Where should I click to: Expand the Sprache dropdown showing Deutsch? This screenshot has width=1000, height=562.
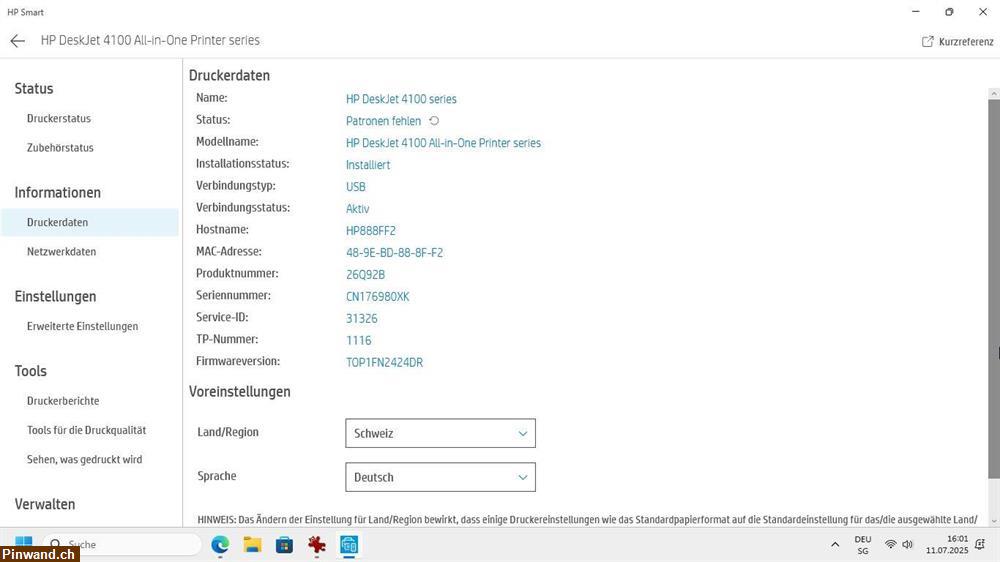click(440, 477)
